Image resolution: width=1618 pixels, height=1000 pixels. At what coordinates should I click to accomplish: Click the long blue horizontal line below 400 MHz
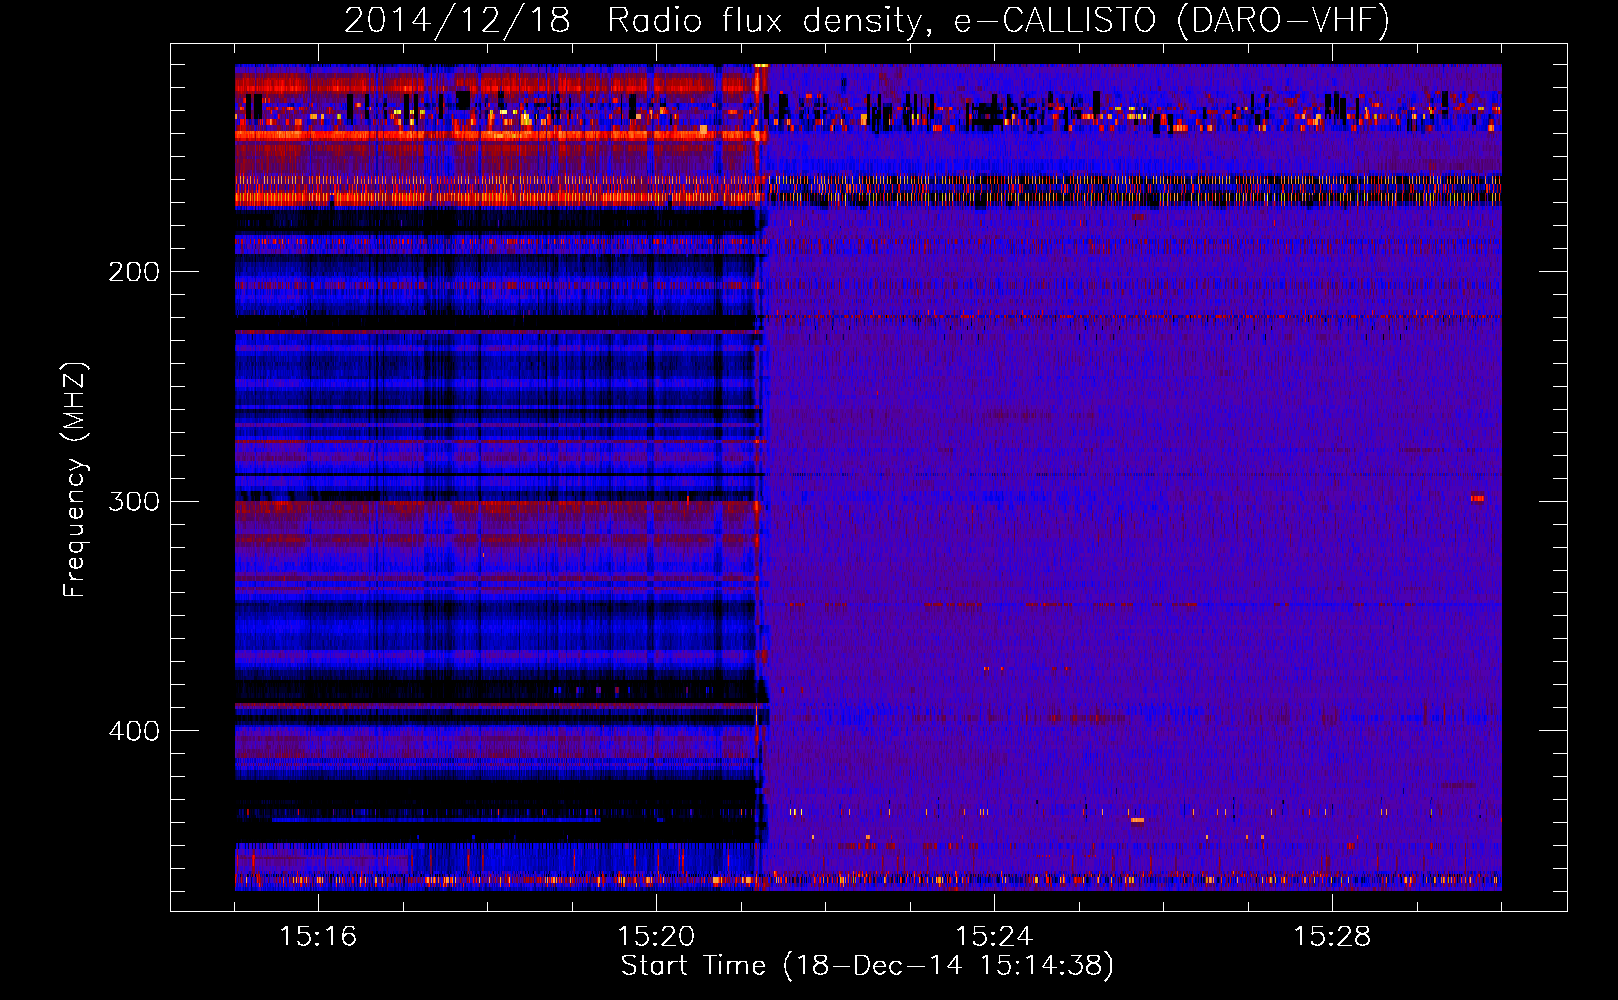(435, 820)
